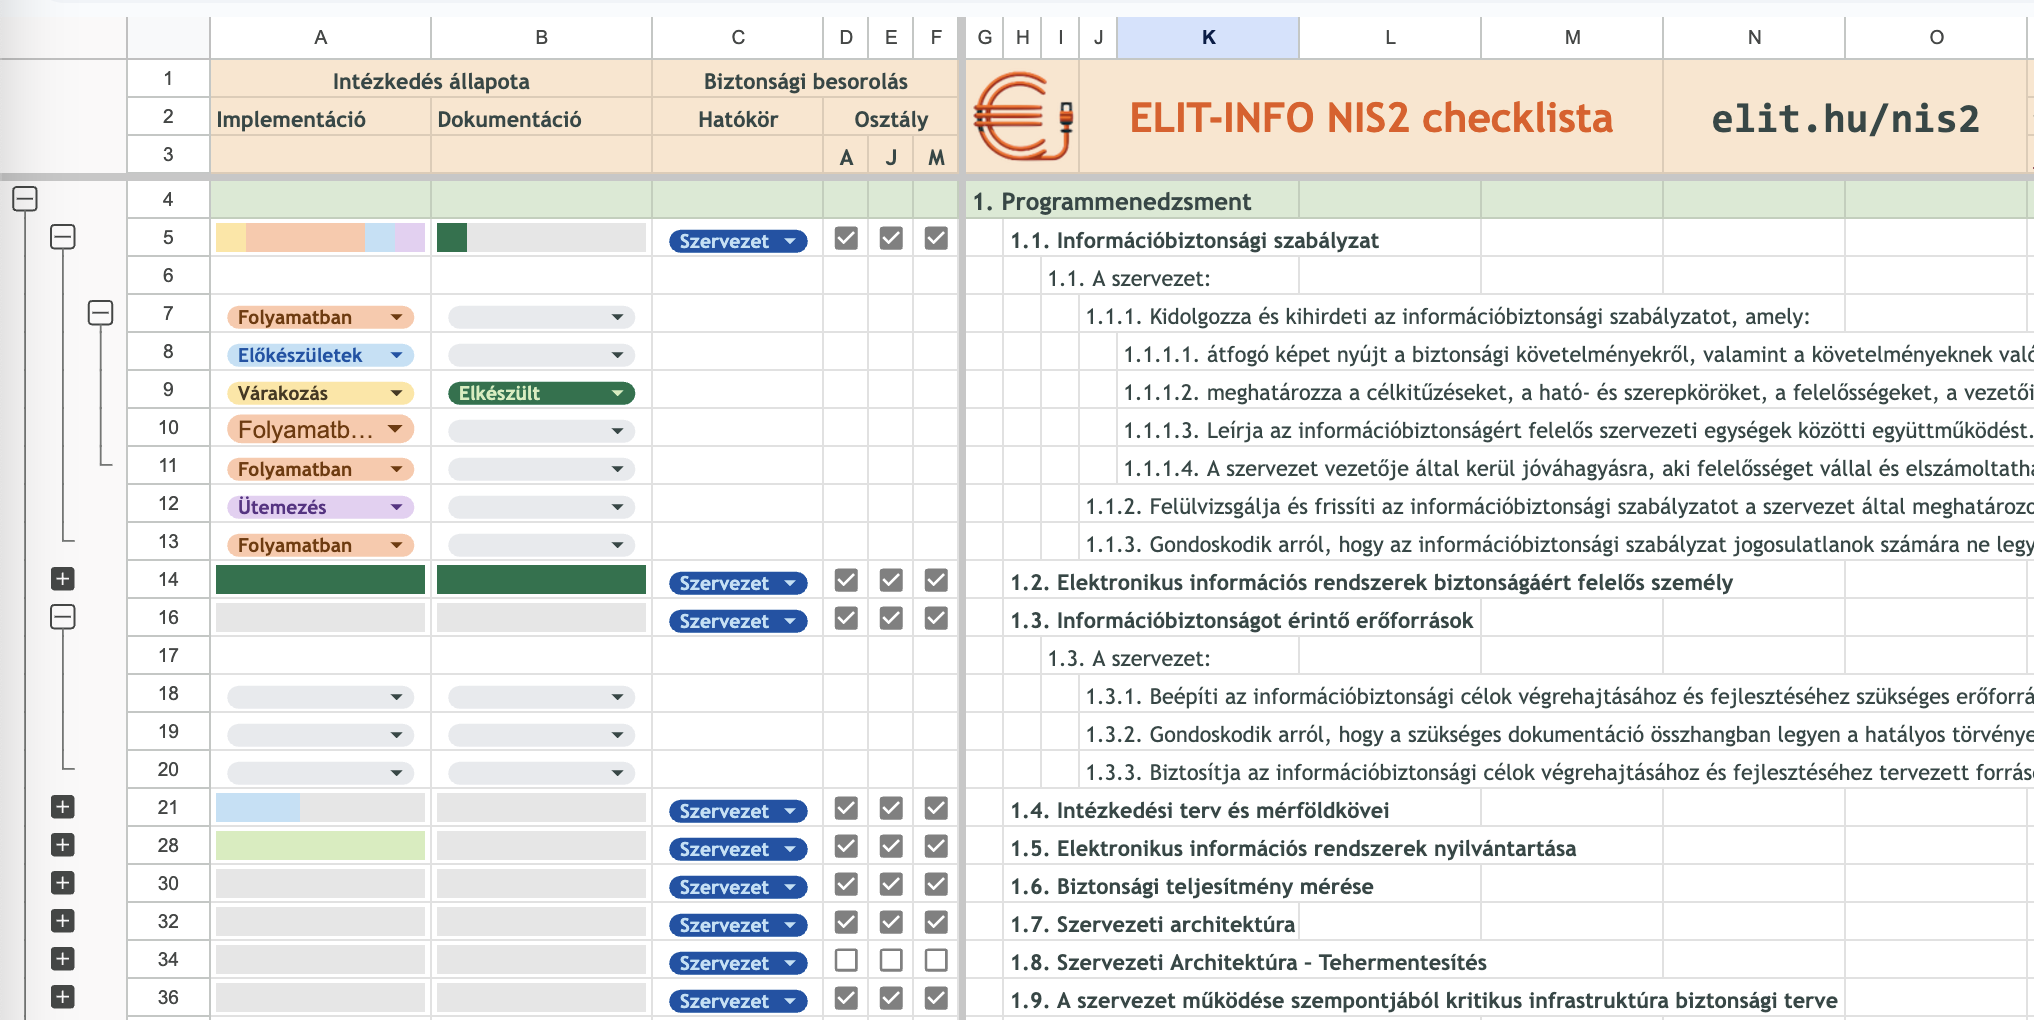Viewport: 2034px width, 1020px height.
Task: Select column K header
Action: pos(1207,37)
